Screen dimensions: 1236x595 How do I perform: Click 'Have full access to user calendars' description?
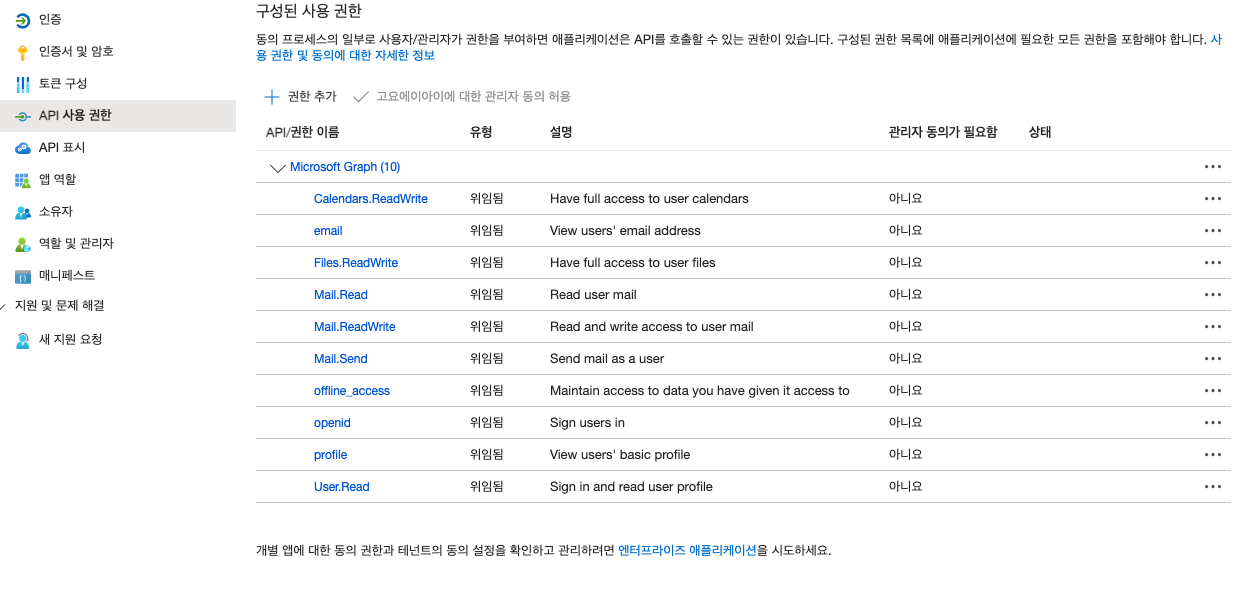[x=649, y=199]
